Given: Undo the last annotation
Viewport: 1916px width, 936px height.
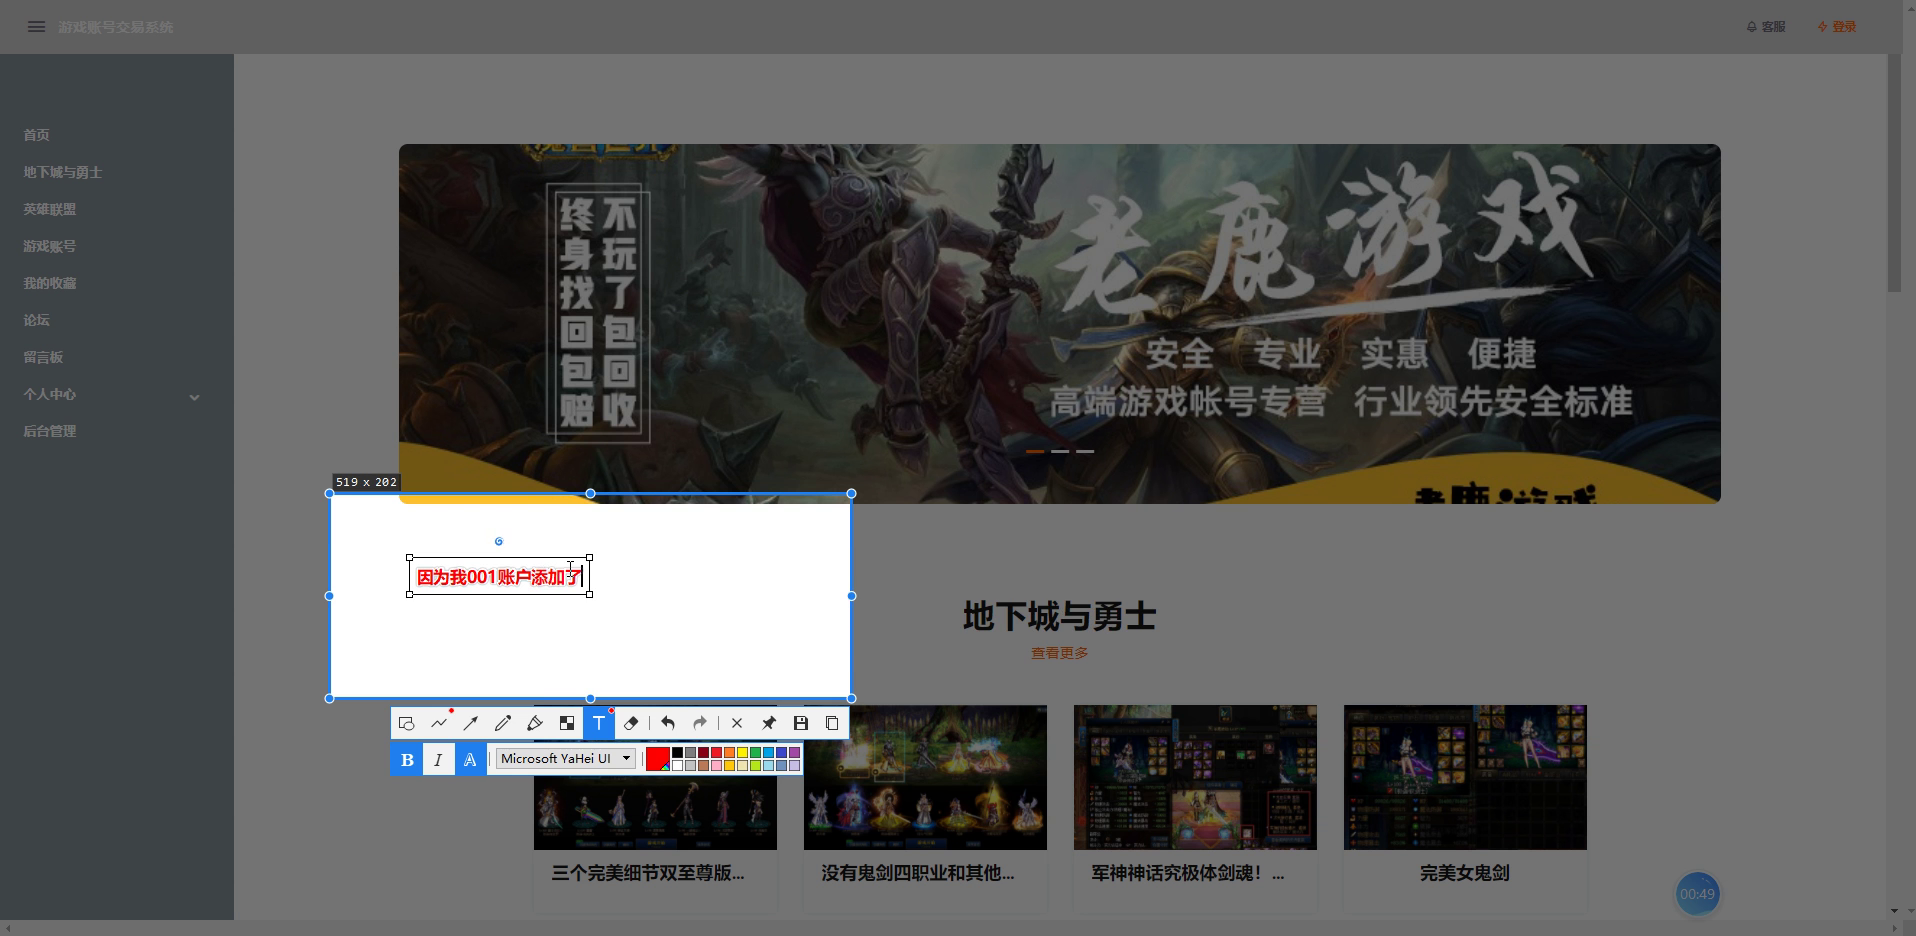Looking at the screenshot, I should [x=668, y=723].
